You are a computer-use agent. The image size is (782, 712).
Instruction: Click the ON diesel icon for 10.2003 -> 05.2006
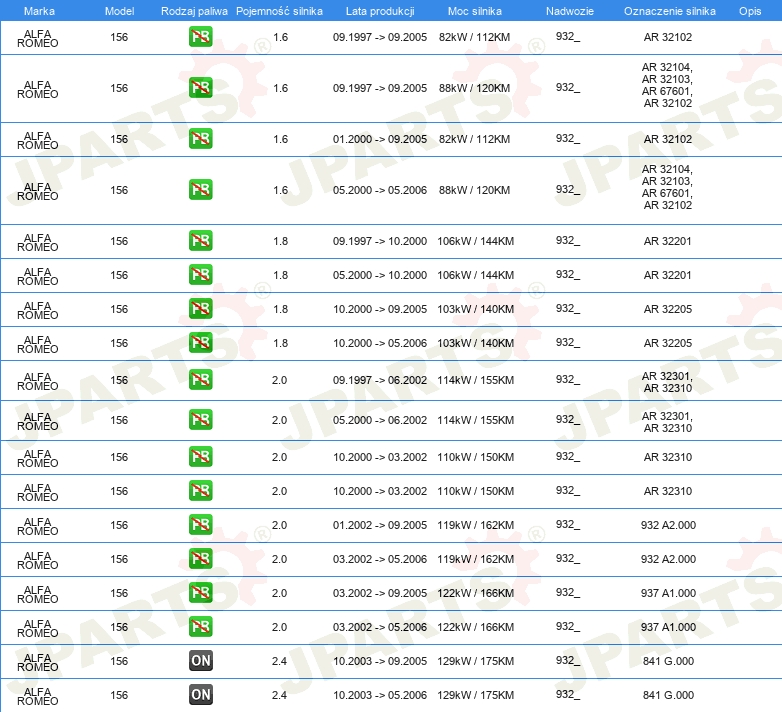(201, 695)
